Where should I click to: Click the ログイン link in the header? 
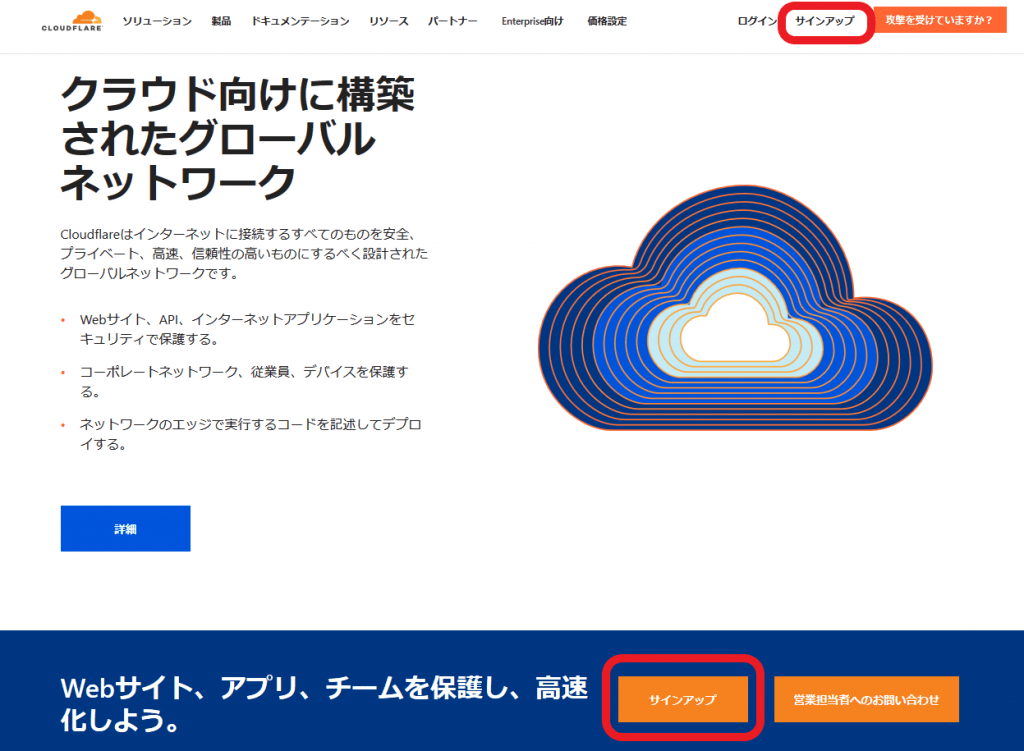(x=756, y=21)
